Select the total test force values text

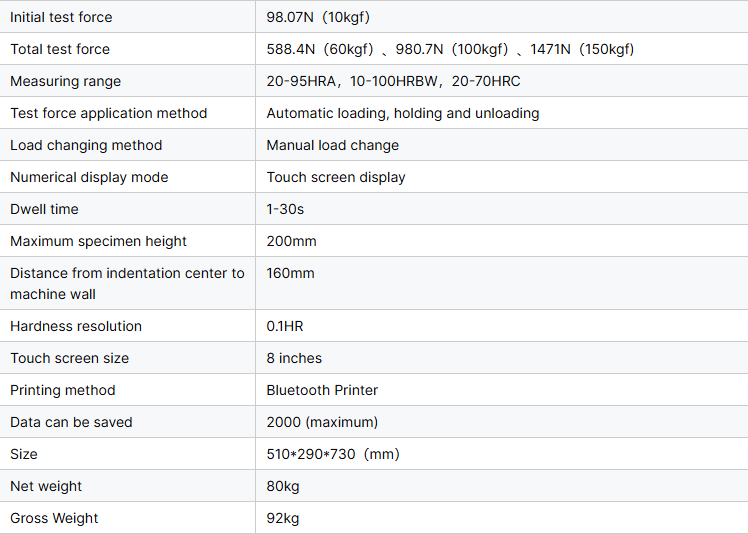click(450, 49)
